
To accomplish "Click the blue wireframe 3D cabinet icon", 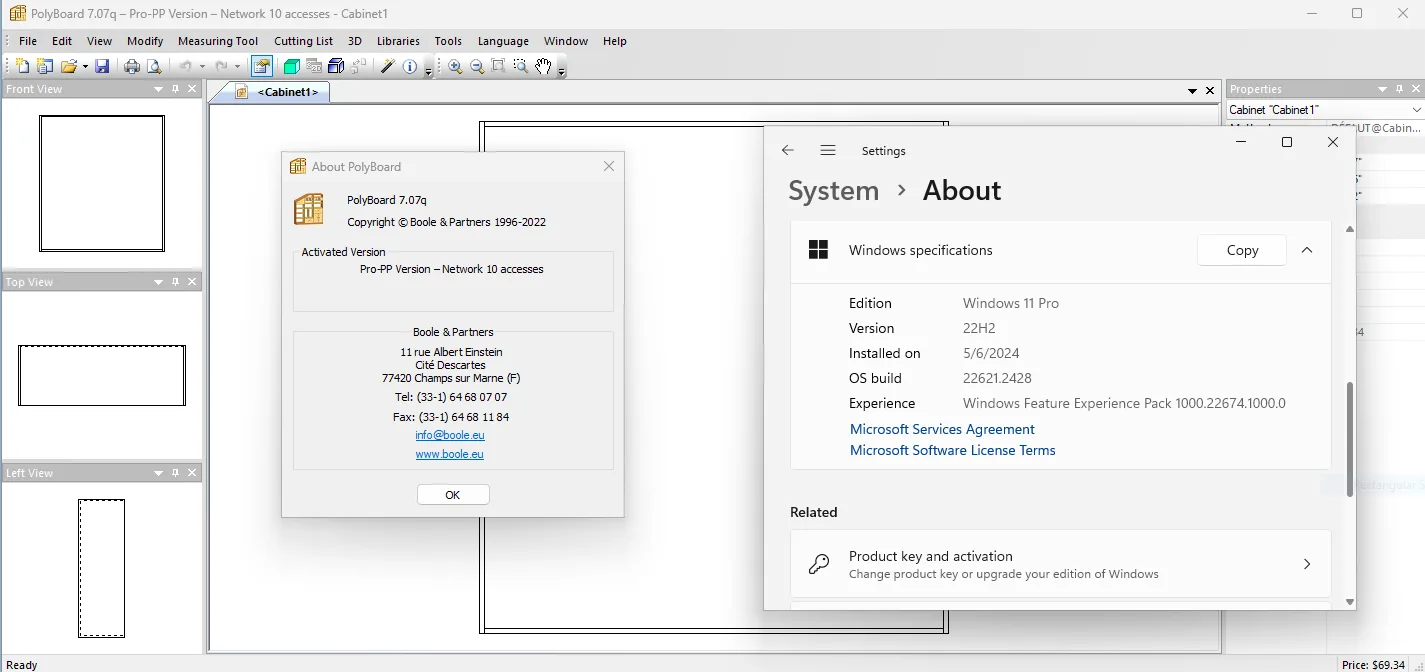I will pos(336,66).
